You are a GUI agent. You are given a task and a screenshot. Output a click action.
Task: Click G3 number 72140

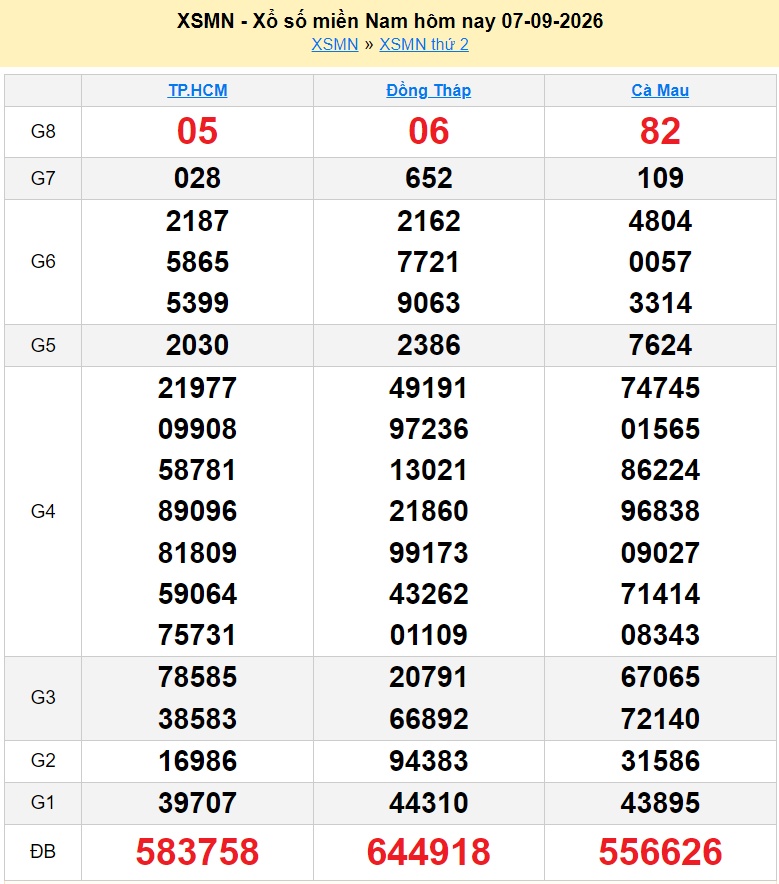click(x=660, y=719)
